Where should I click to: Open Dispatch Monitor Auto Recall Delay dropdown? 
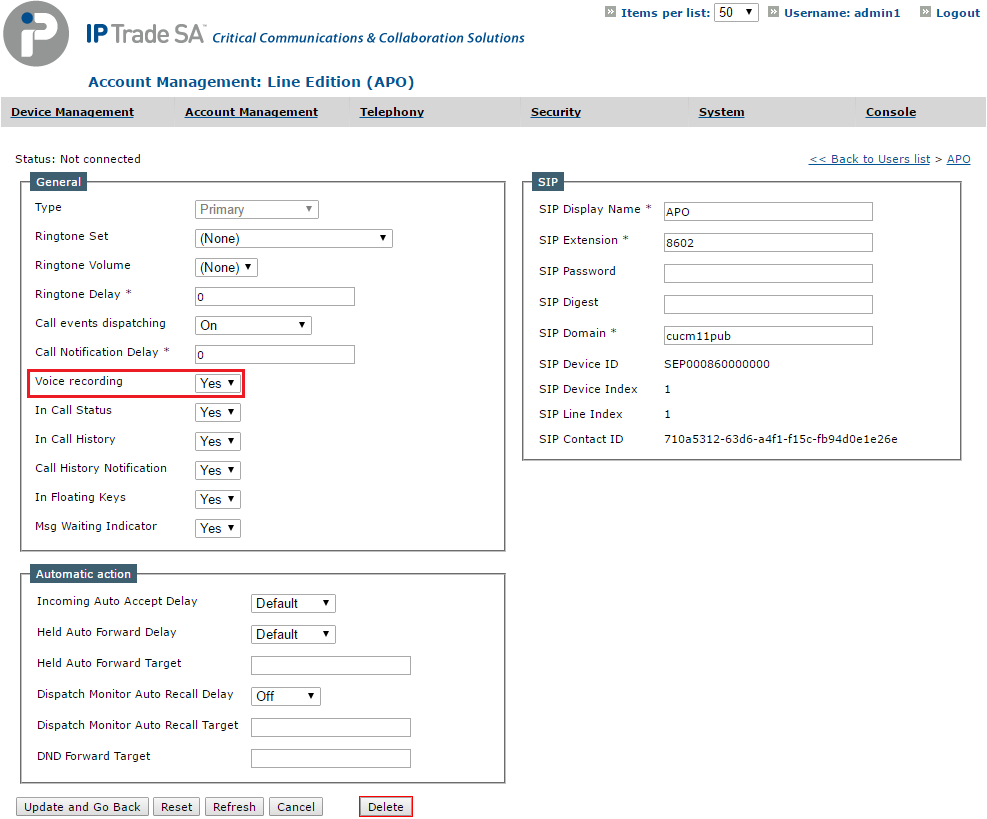click(286, 696)
